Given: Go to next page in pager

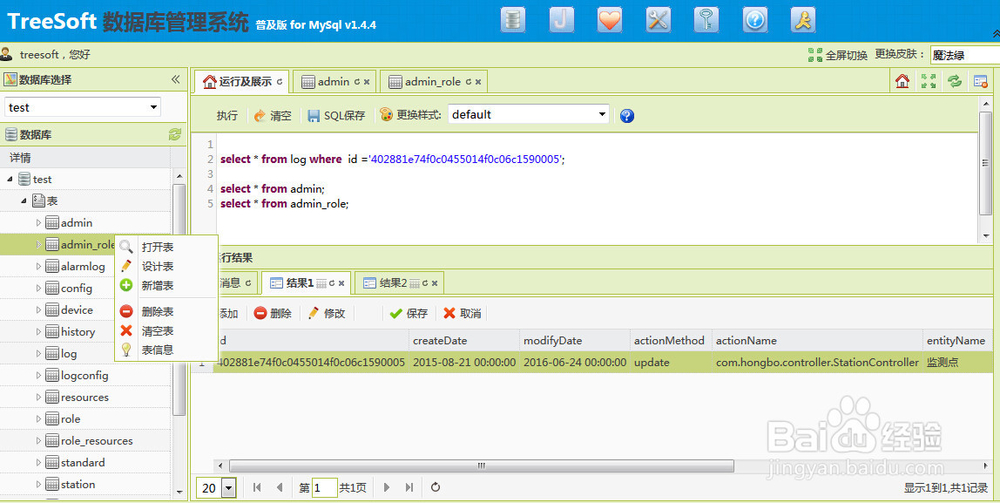Looking at the screenshot, I should [x=386, y=488].
